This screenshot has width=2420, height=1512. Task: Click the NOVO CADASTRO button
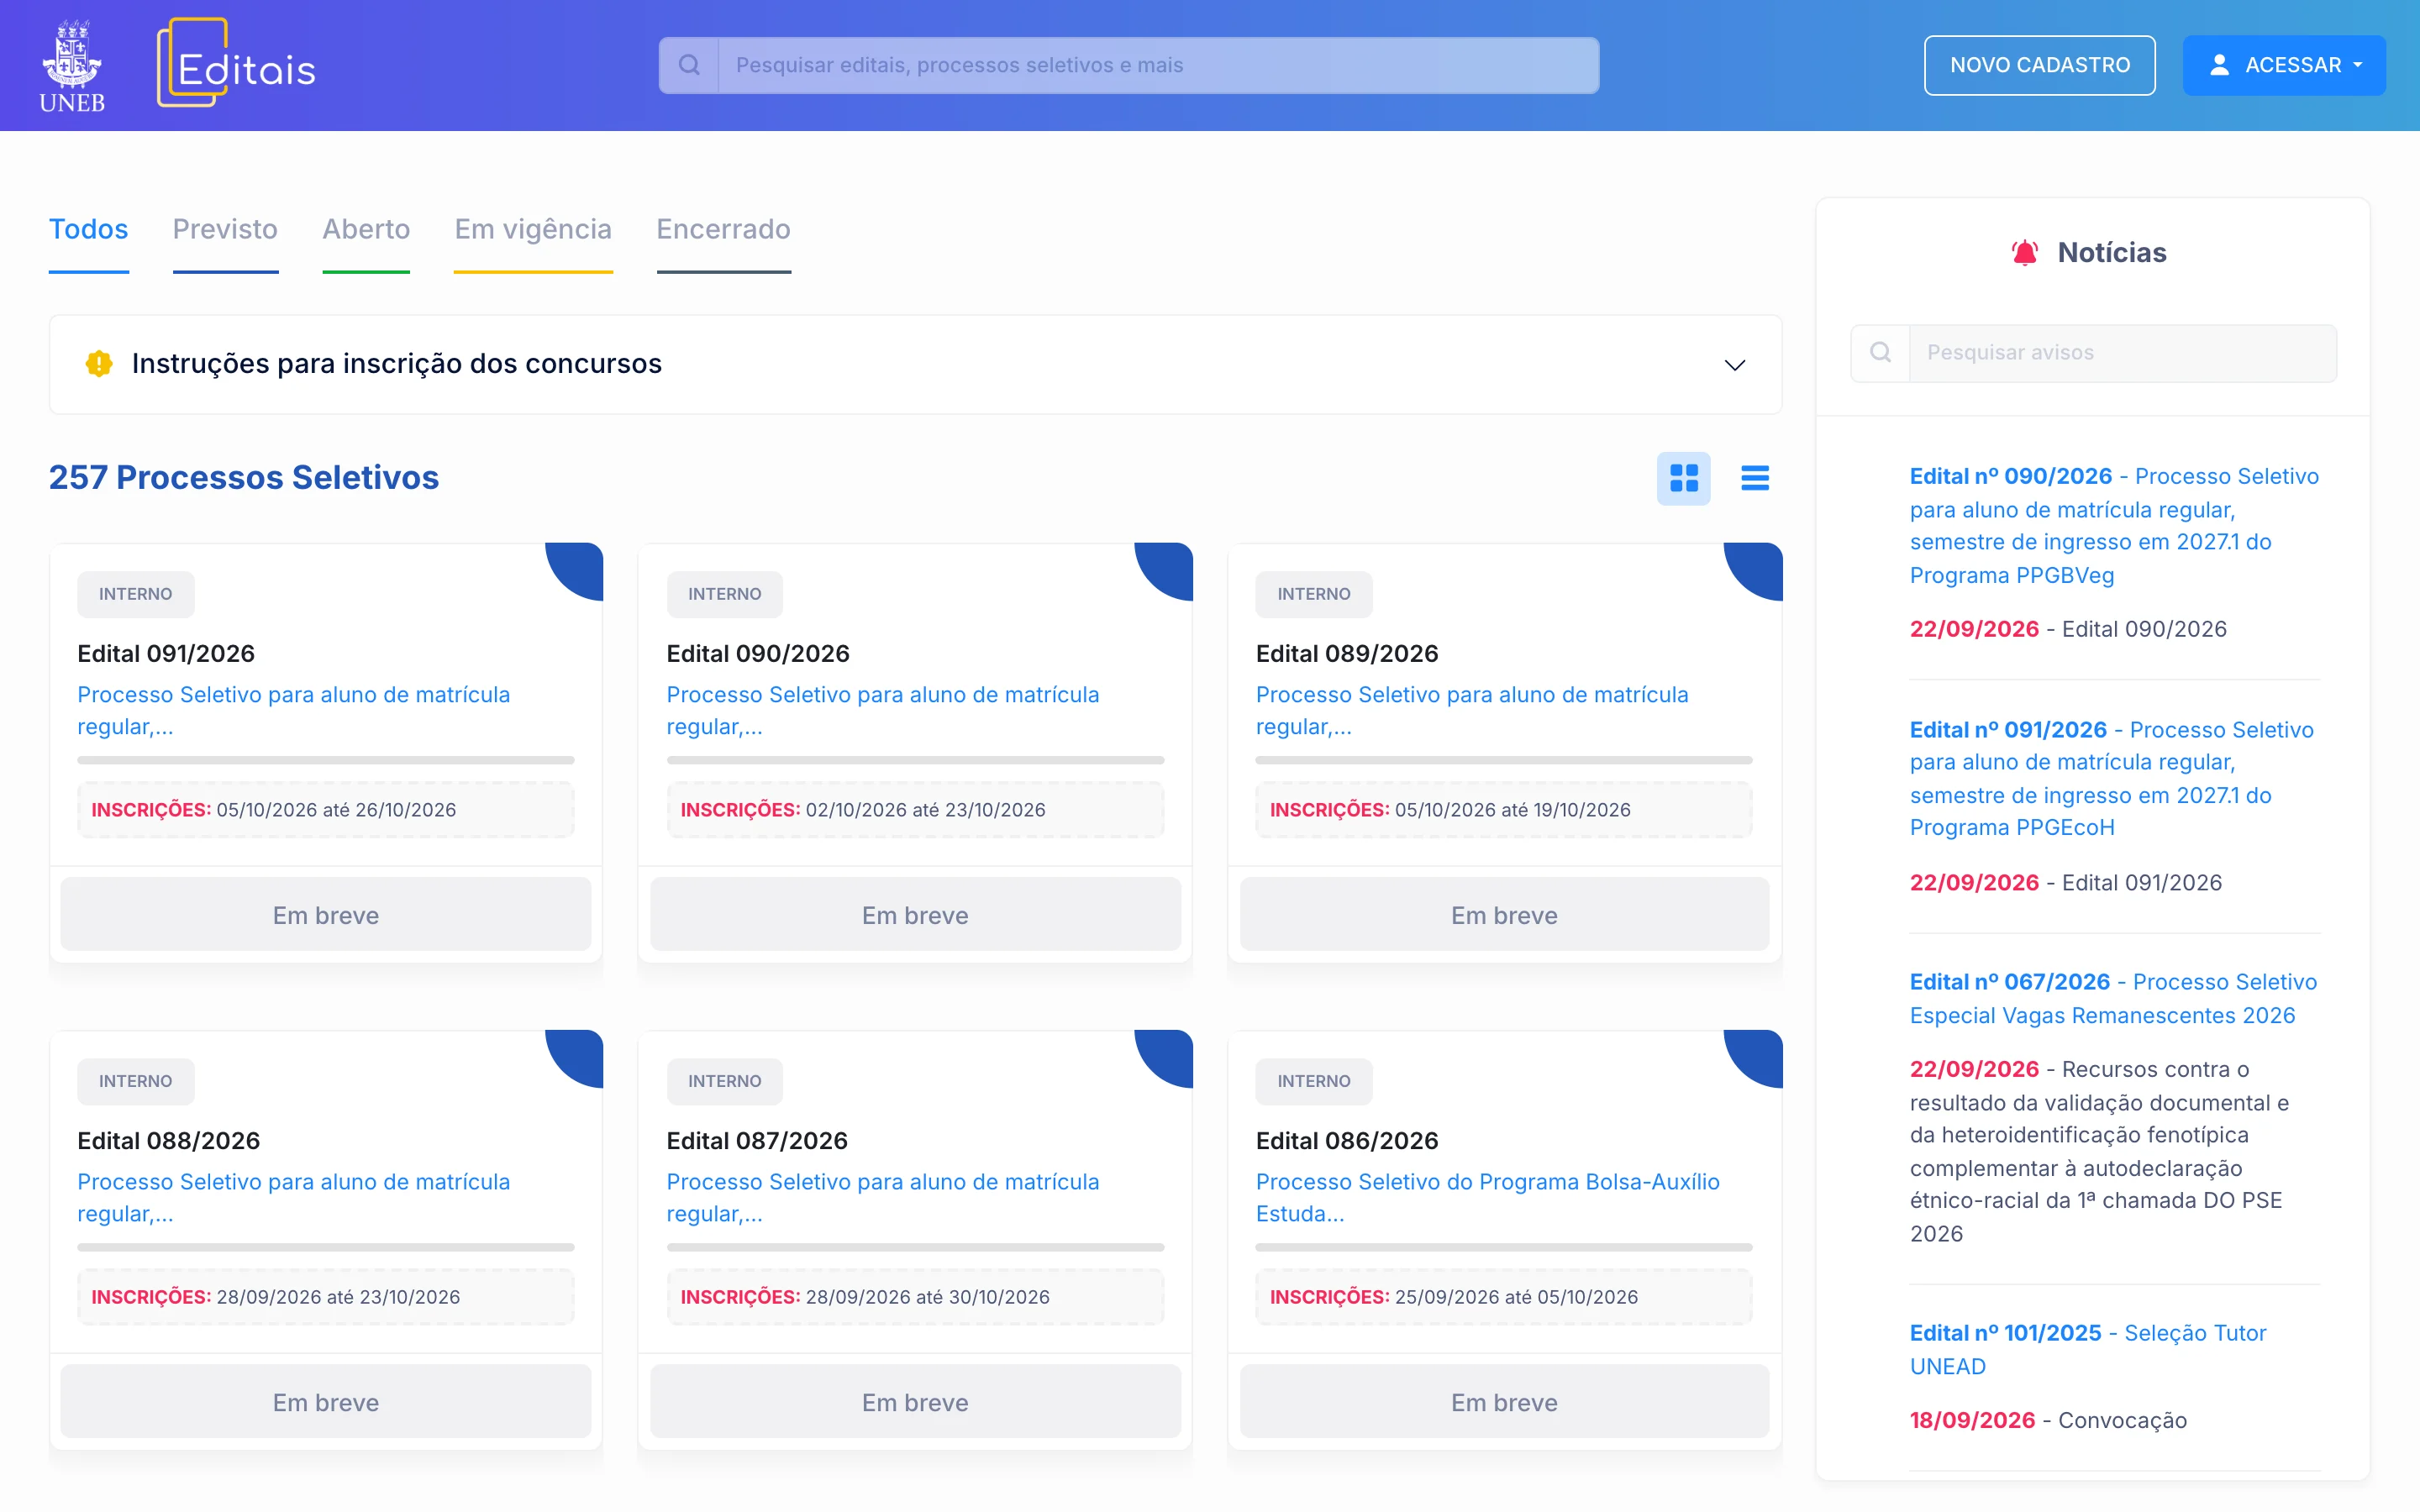(x=2039, y=65)
